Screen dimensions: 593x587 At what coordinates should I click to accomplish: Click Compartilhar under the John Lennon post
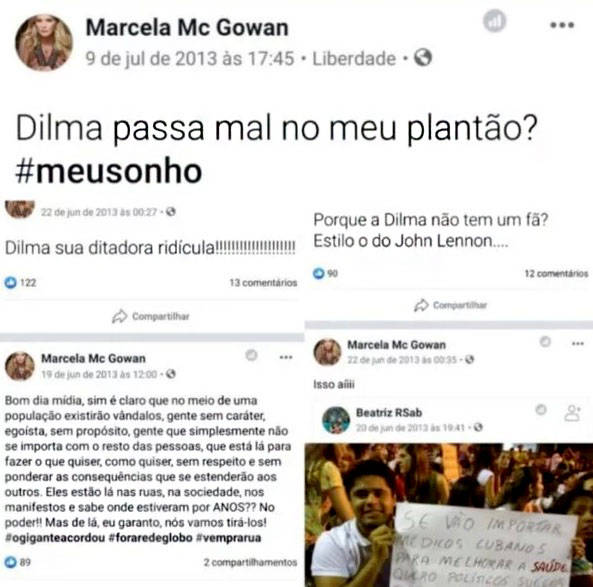(x=450, y=305)
